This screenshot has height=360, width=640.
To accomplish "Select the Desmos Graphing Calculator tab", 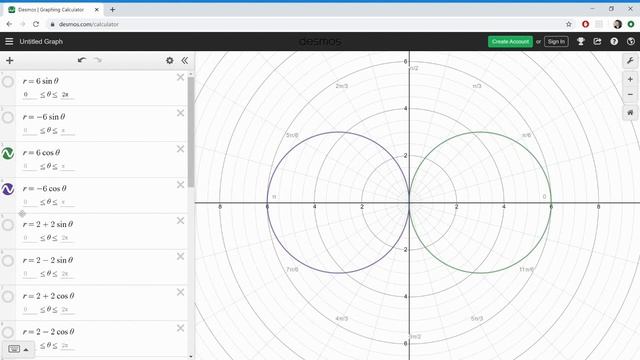I will 51,9.
